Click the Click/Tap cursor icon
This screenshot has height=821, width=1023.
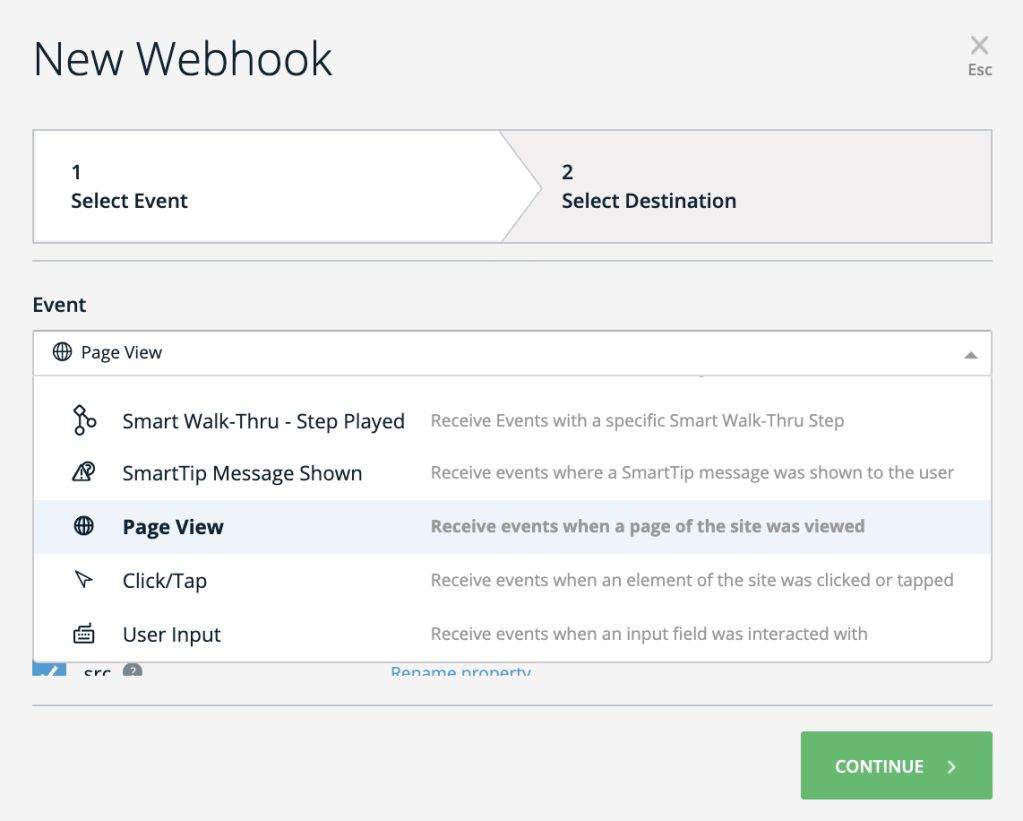(x=85, y=580)
